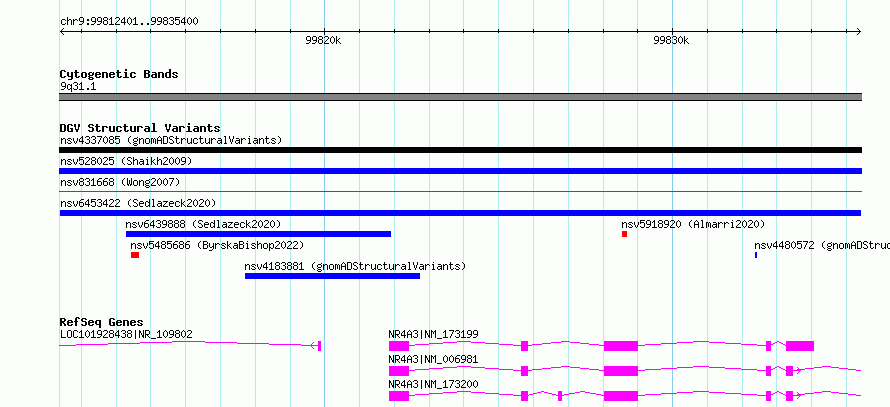Click the first exon of NR4A3 NM_173200
The image size is (890, 407).
click(398, 396)
